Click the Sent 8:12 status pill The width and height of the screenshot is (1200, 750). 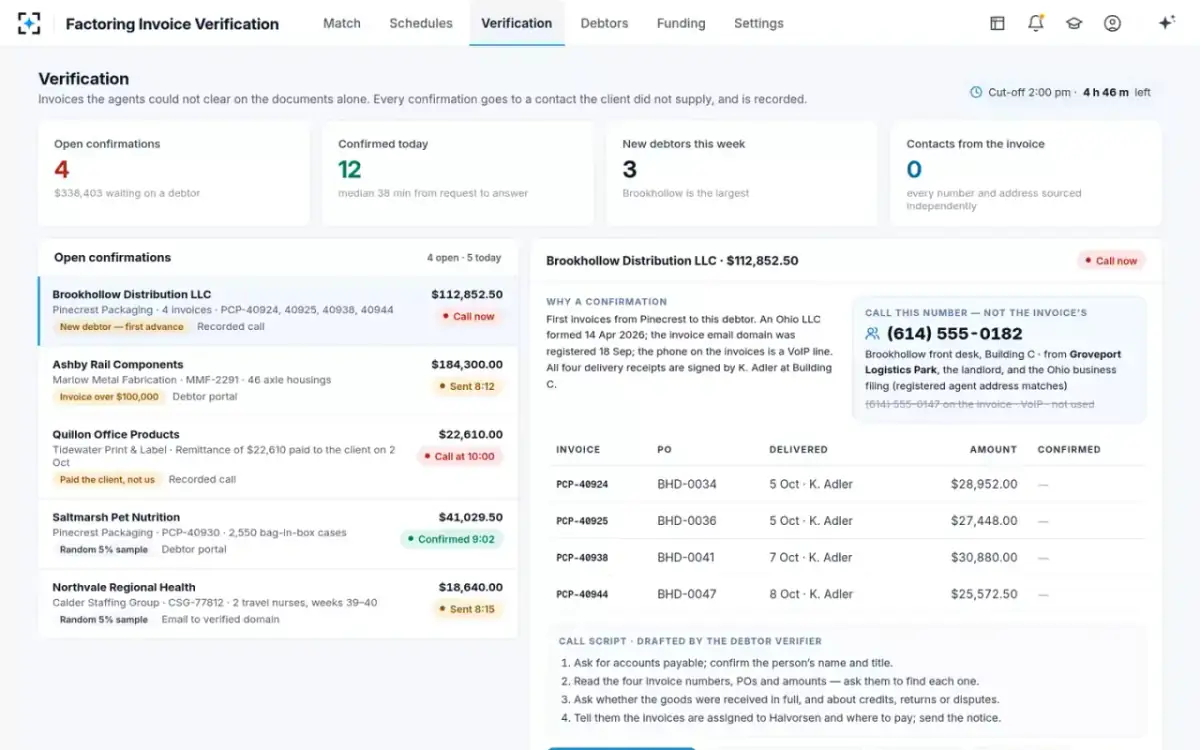click(468, 386)
